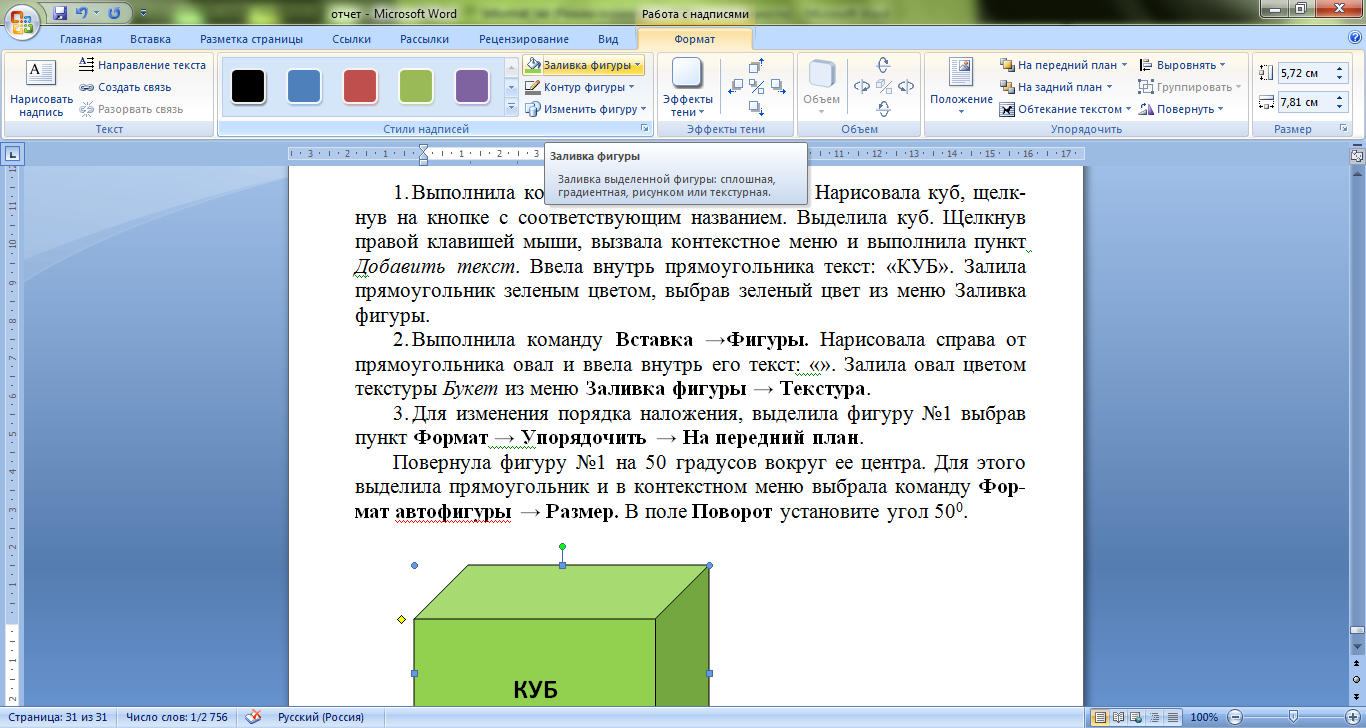The image size is (1366, 728).
Task: Switch to the Вид tab
Action: (608, 39)
